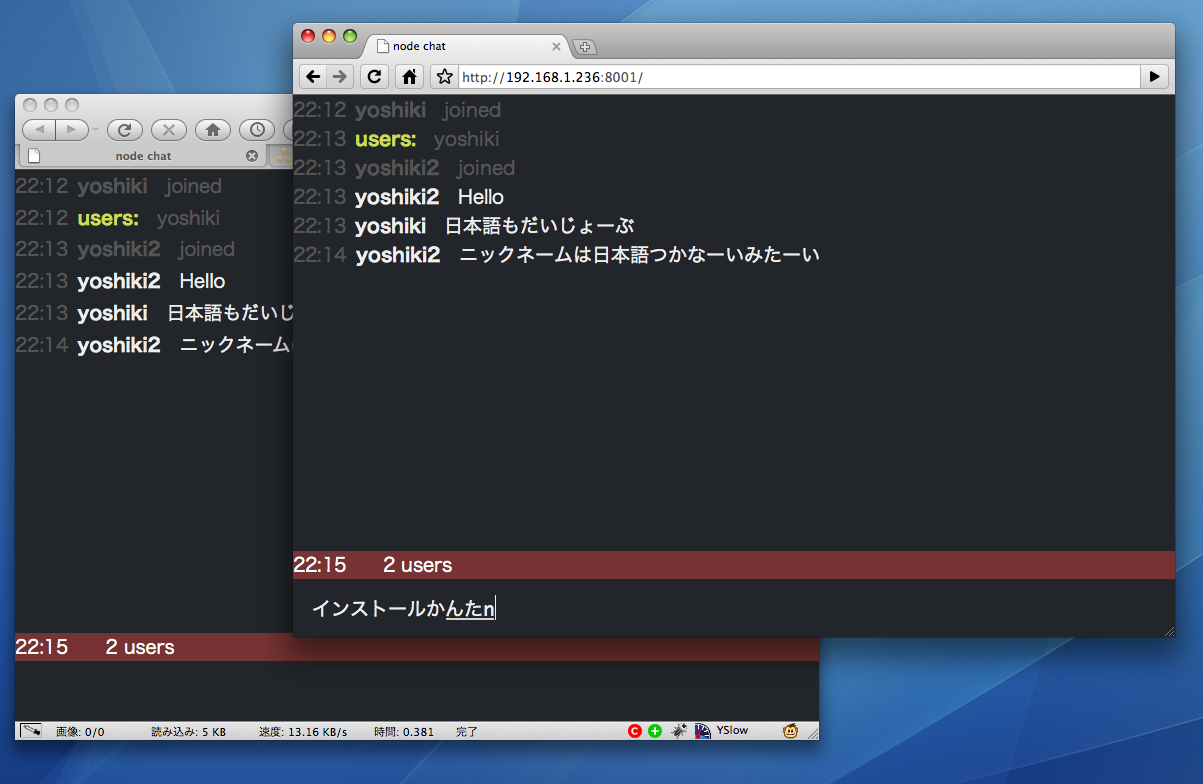This screenshot has height=784, width=1203.
Task: Expand the Firefox back/forward history dropdown
Action: 95,130
